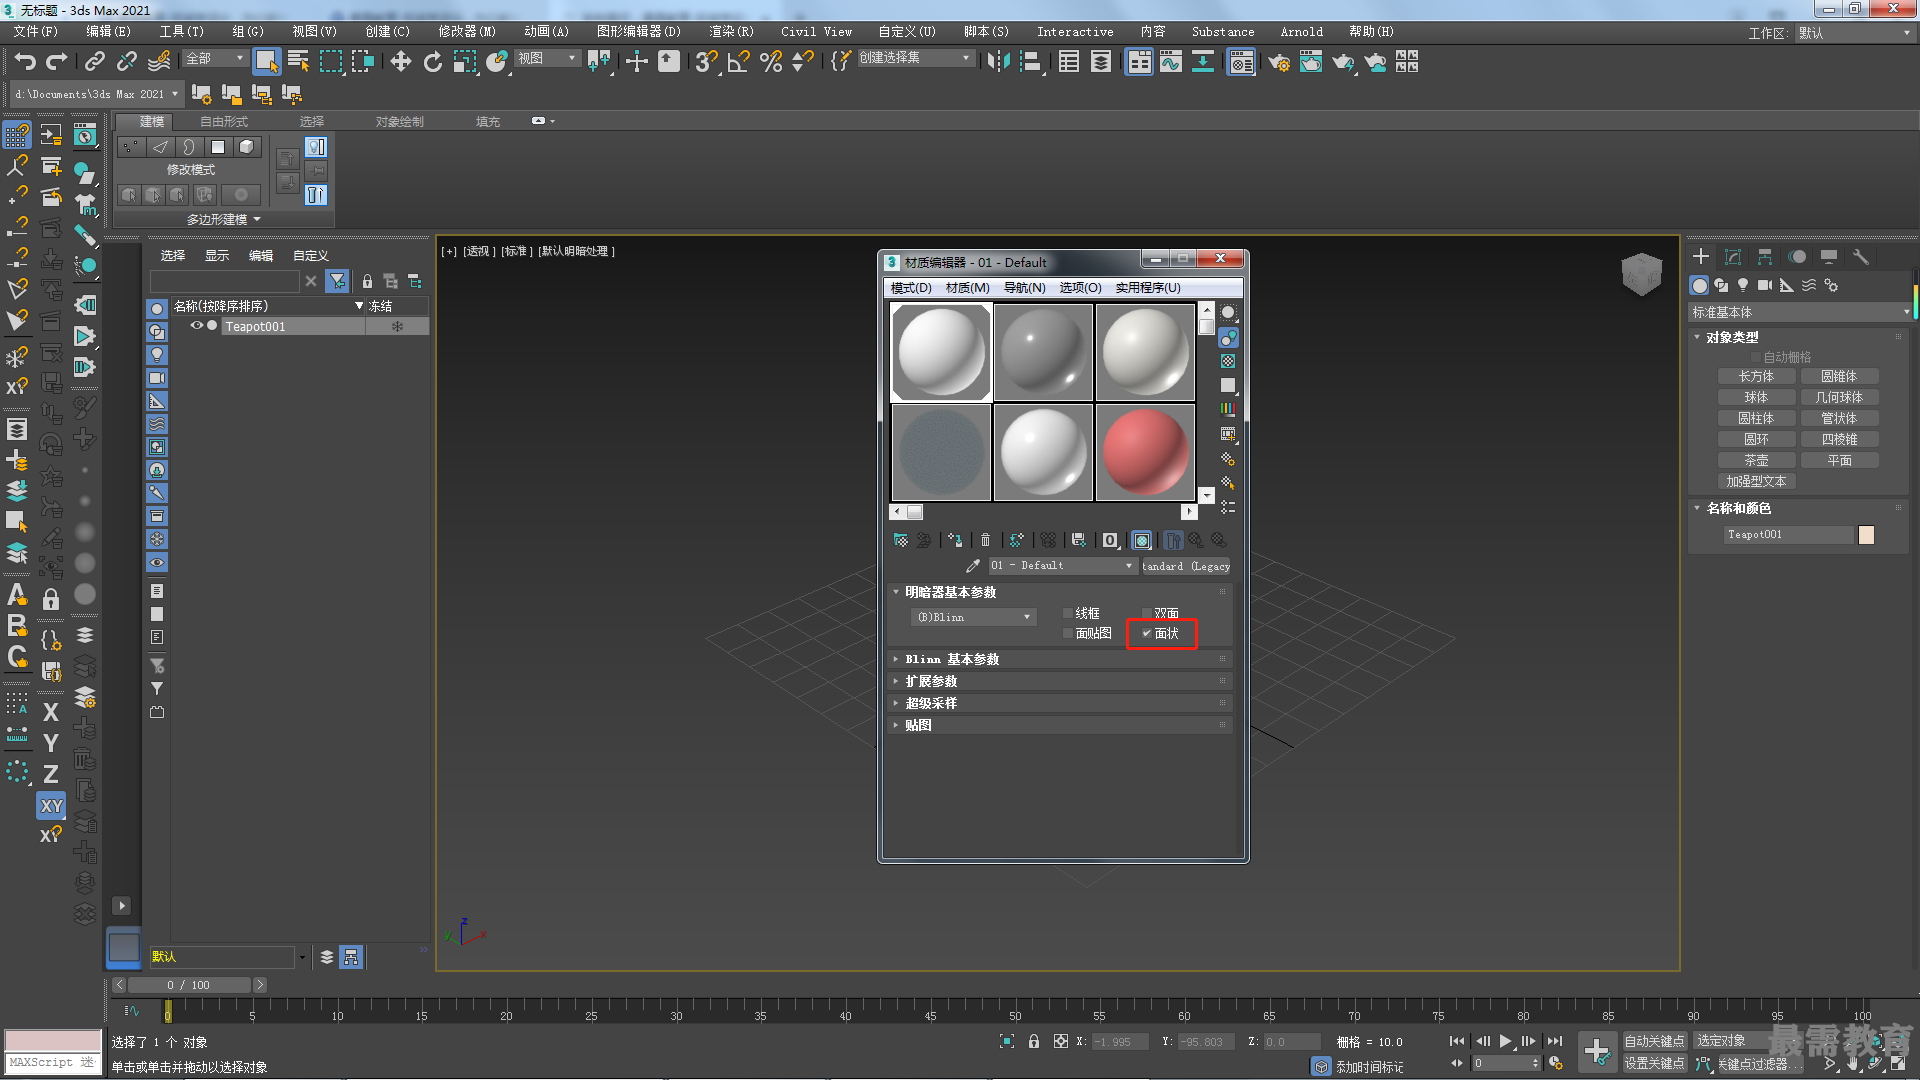Click the 圆柱体 cylinder primitive button
Image resolution: width=1920 pixels, height=1080 pixels.
point(1756,418)
